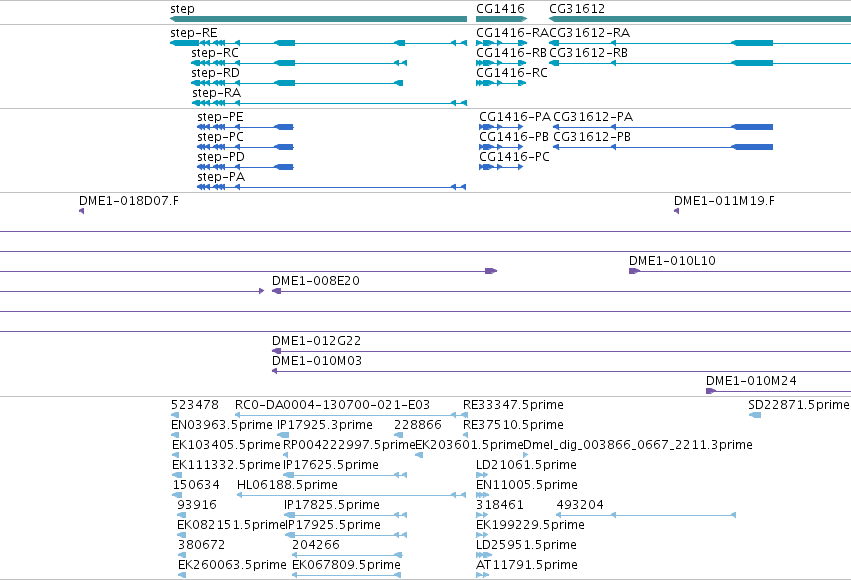The height and width of the screenshot is (580, 851).
Task: Open protein label step-PD
Action: pos(220,157)
